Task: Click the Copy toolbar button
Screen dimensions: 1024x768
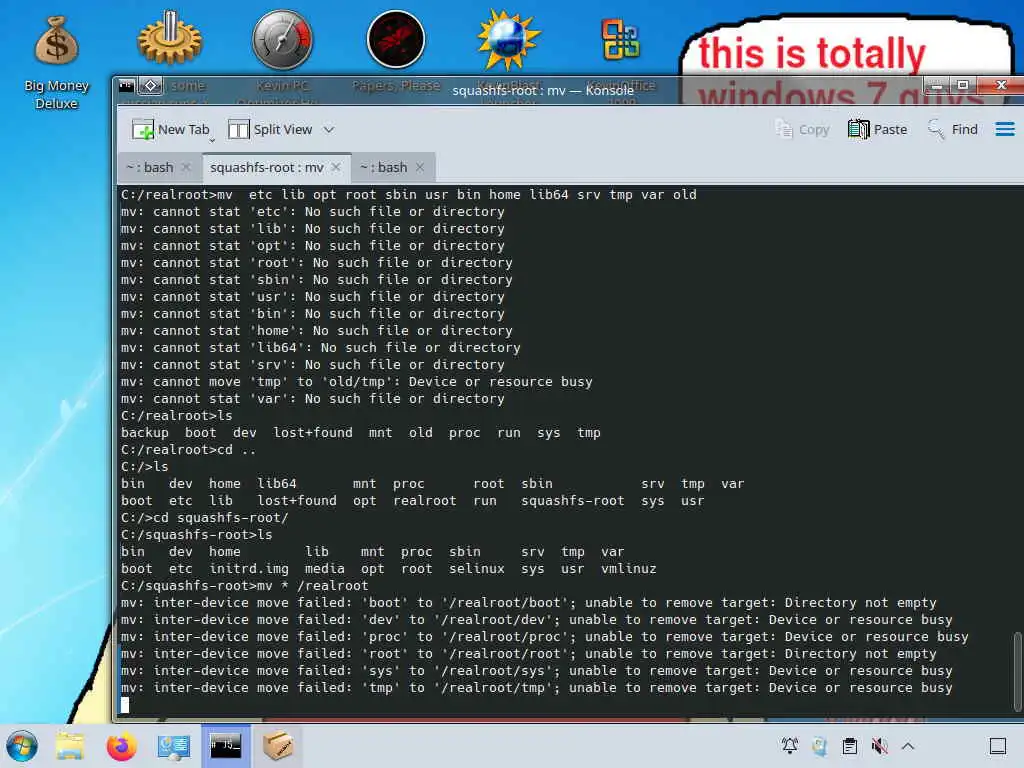Action: point(803,129)
